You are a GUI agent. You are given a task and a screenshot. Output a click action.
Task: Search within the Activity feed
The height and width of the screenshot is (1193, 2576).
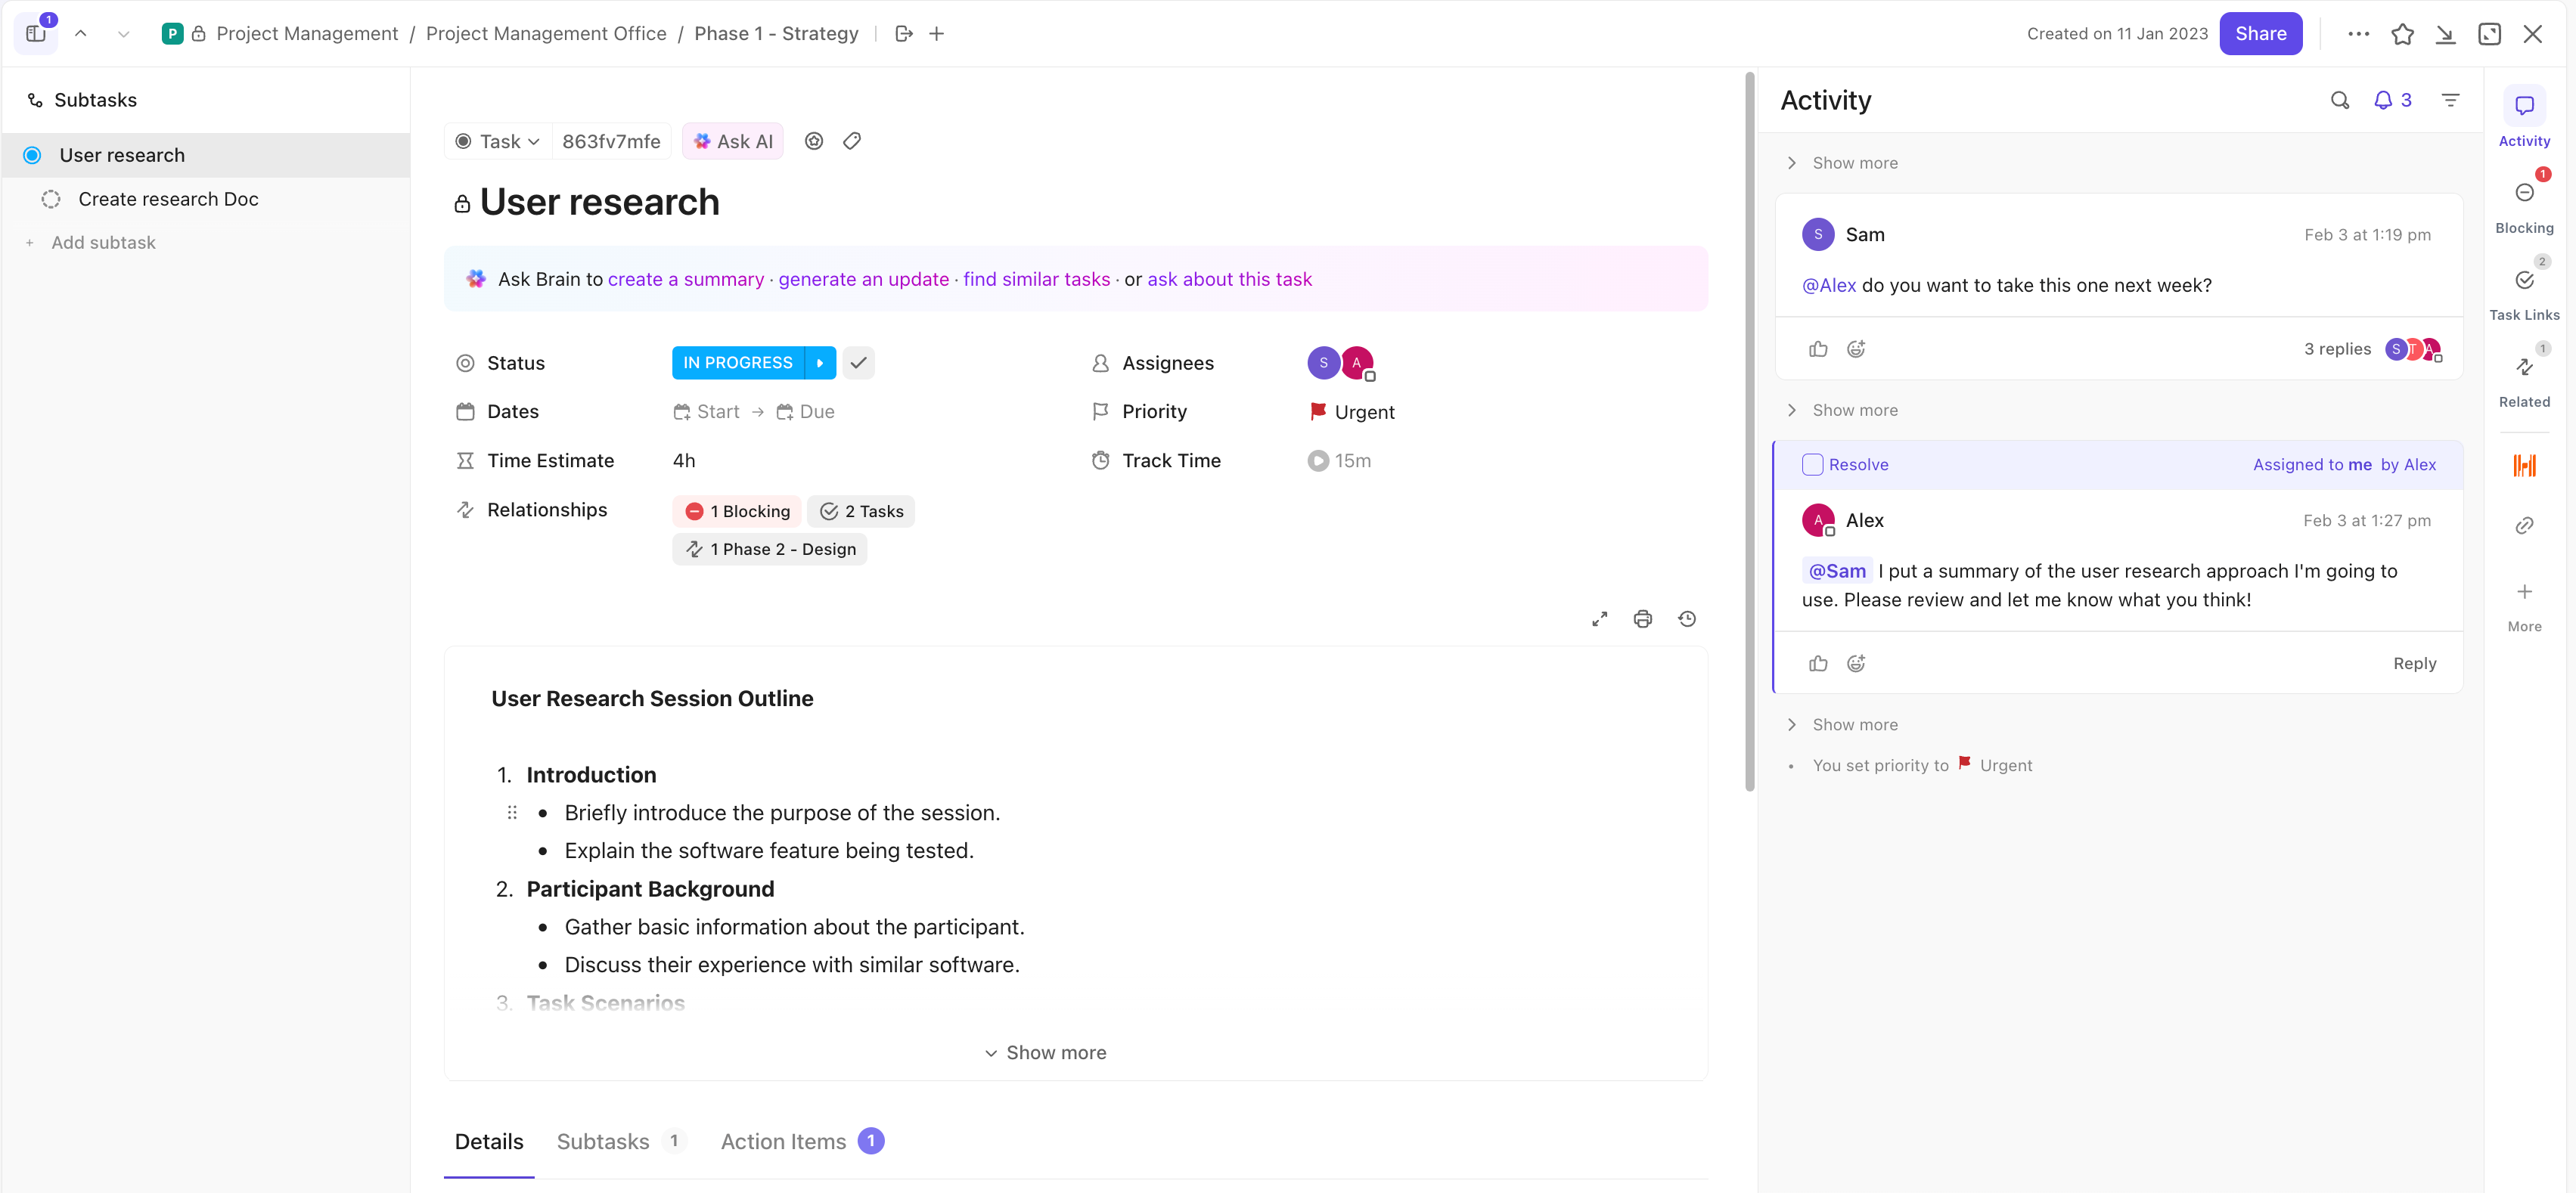(x=2340, y=100)
